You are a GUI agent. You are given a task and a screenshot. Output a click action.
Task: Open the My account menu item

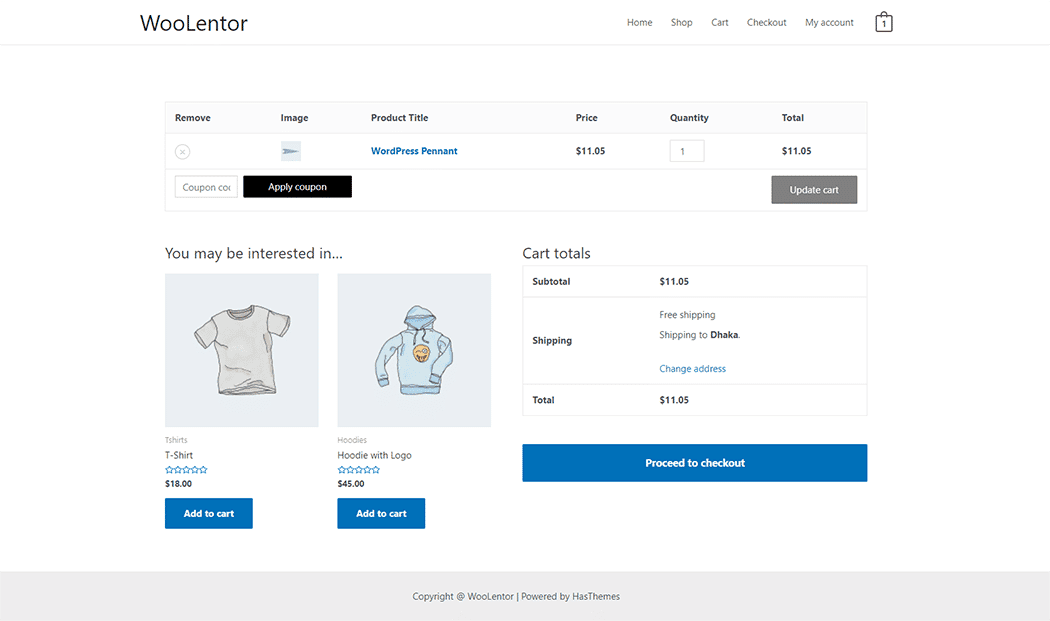coord(829,22)
